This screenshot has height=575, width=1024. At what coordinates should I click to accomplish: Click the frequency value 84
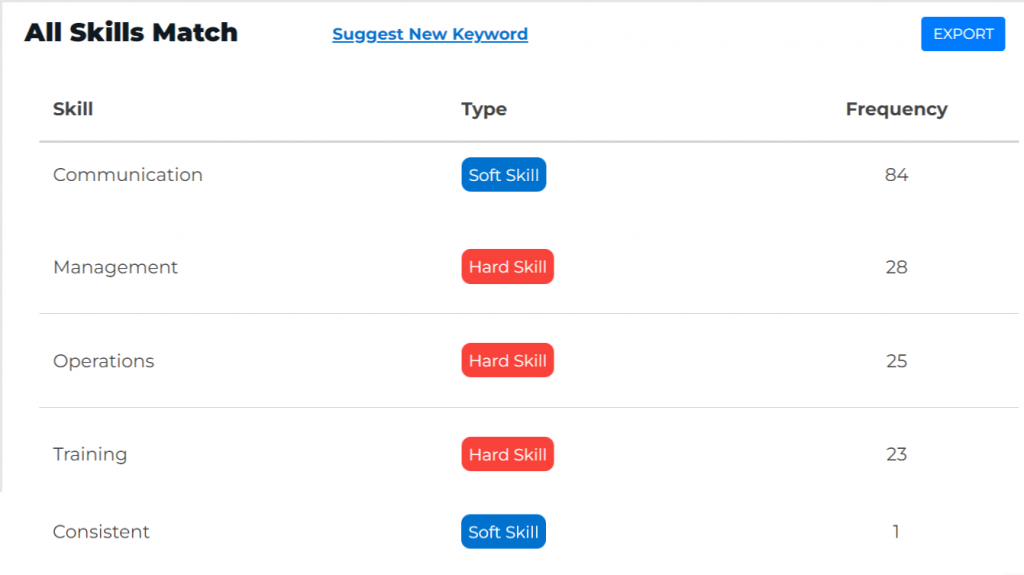(896, 175)
